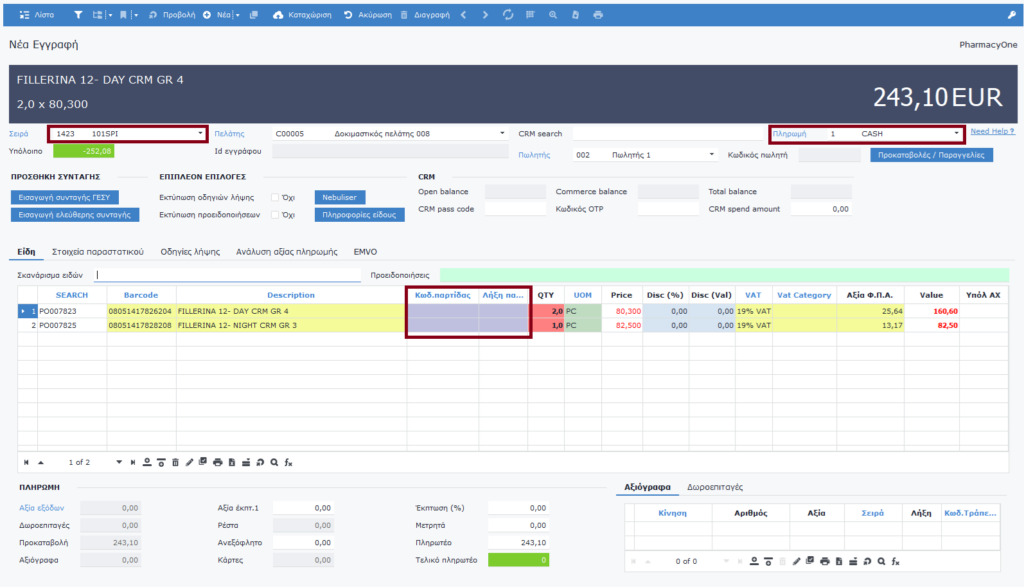This screenshot has height=587, width=1024.
Task: Click the search magnifier in items grid footer
Action: coord(275,462)
